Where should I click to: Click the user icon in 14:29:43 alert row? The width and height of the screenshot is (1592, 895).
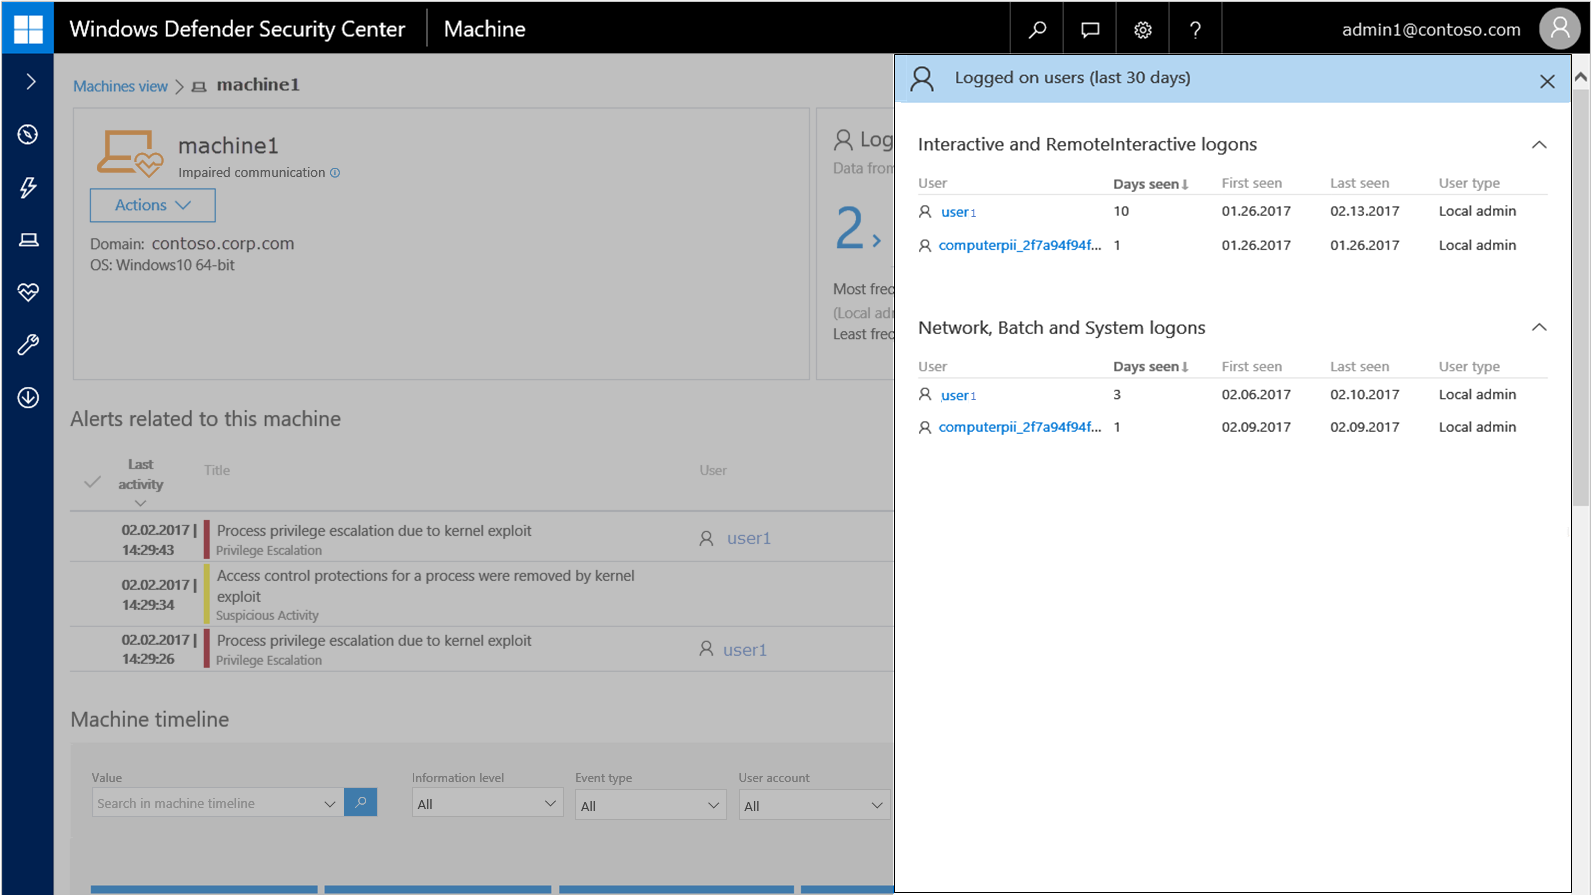pos(706,538)
